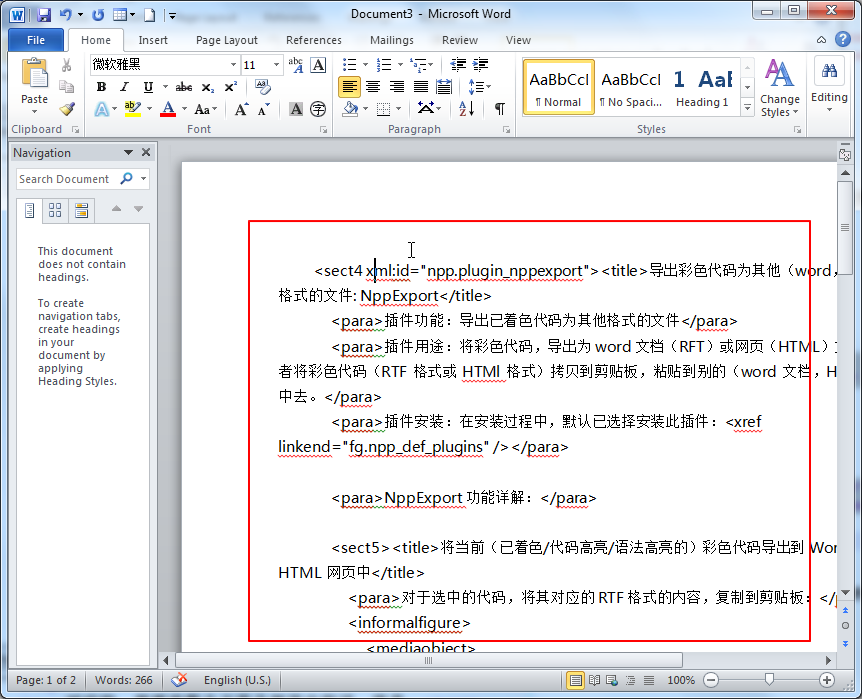Click the Show/Hide paragraph marks icon
The image size is (862, 699).
tap(499, 109)
